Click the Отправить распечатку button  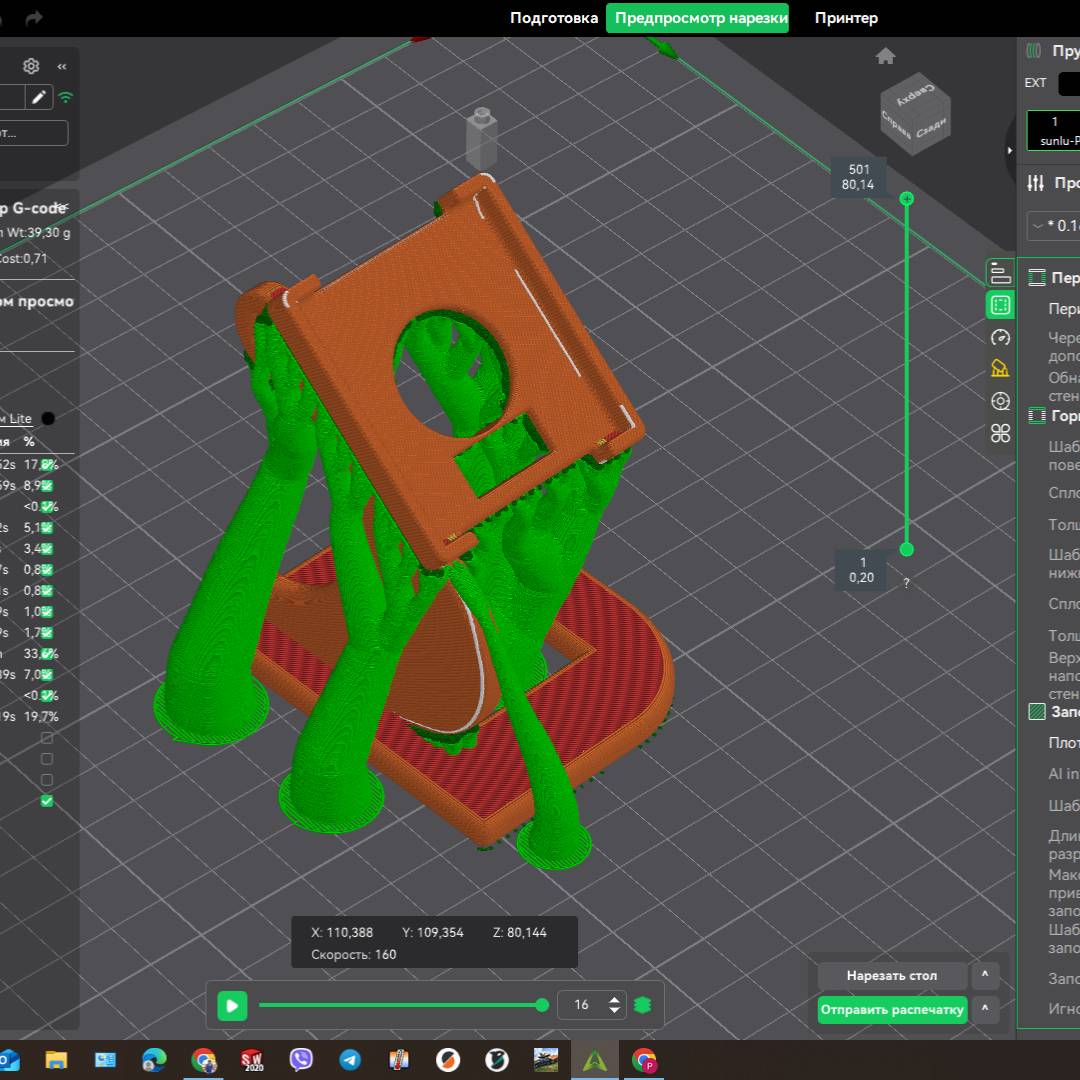point(892,1010)
